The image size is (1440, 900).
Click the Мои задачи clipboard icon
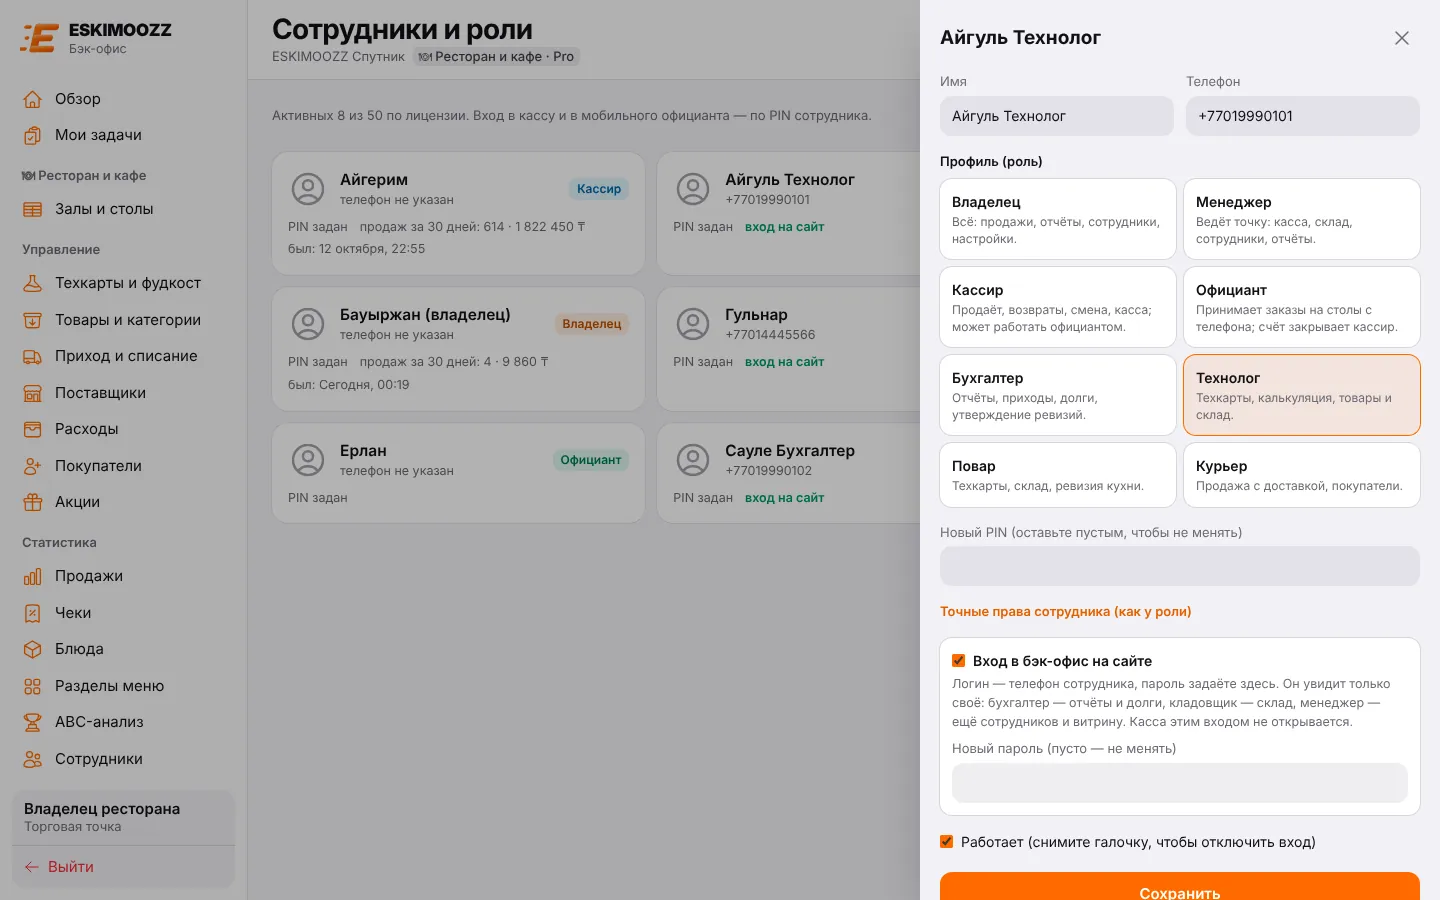(x=33, y=135)
